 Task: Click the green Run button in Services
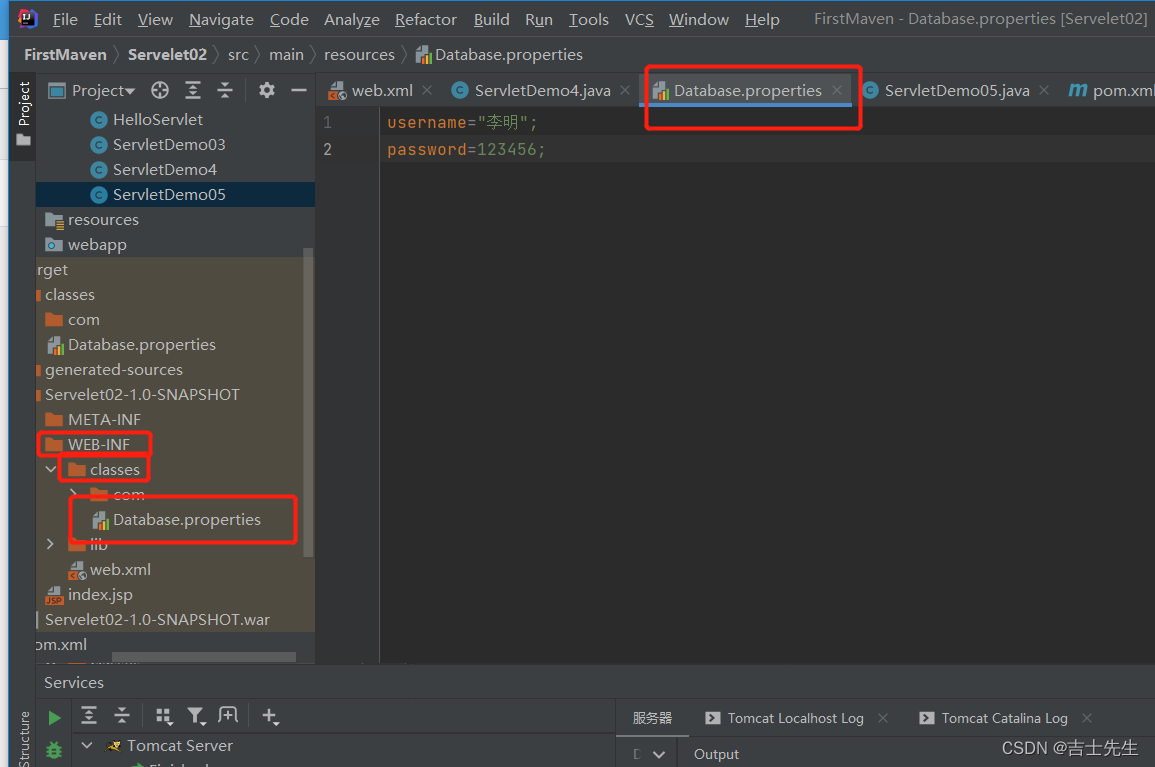pos(54,717)
